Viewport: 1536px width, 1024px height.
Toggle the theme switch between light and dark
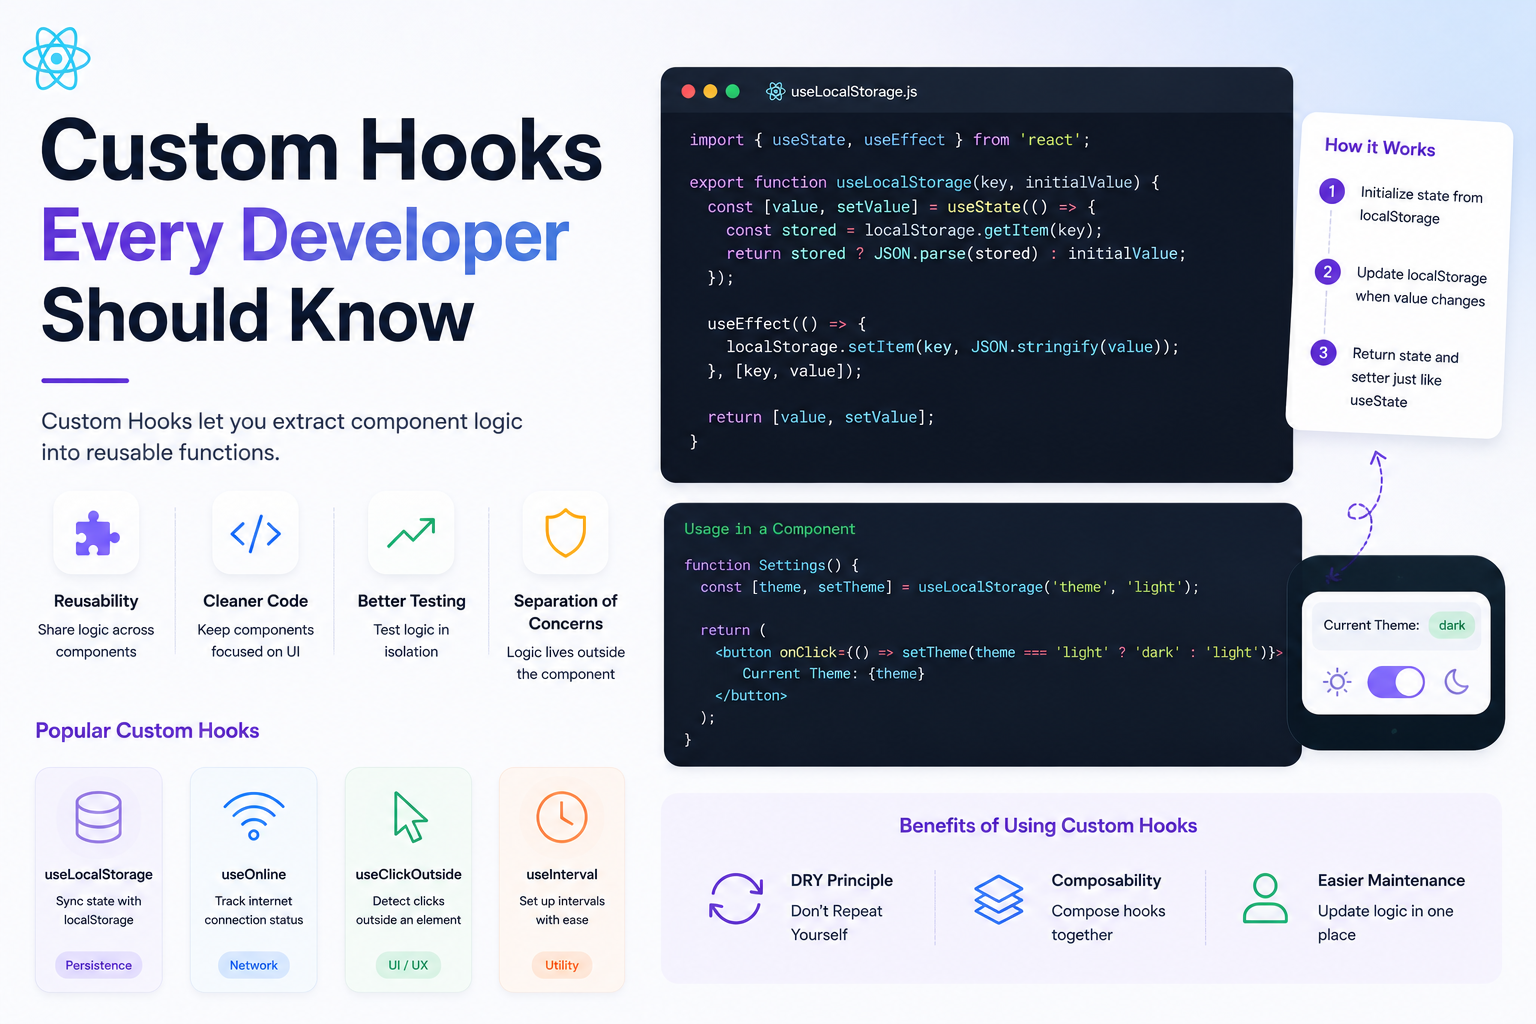tap(1396, 682)
